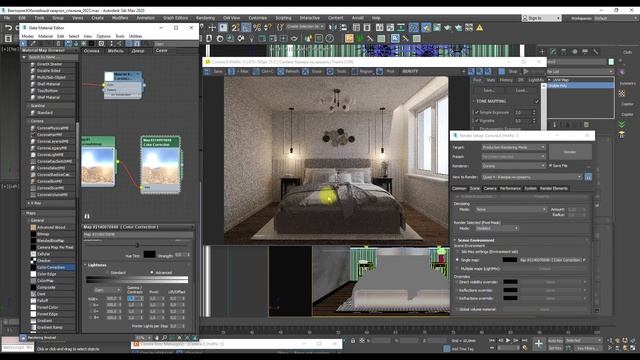Click the play animation button

pyautogui.click(x=508, y=340)
